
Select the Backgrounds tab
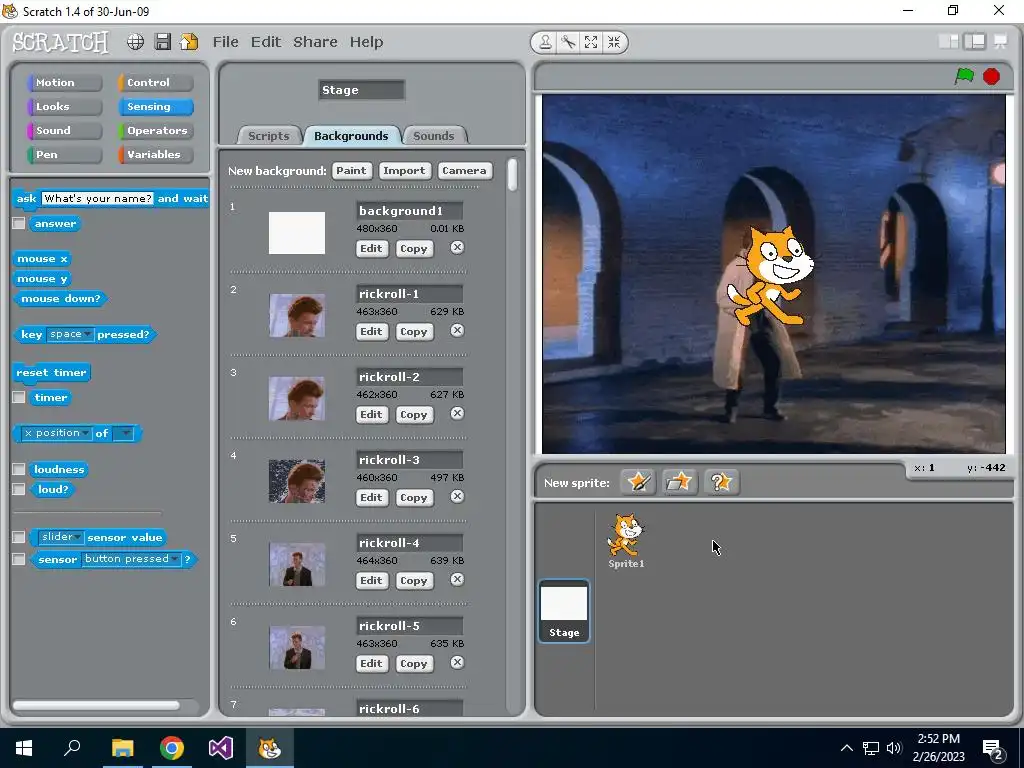coord(351,136)
